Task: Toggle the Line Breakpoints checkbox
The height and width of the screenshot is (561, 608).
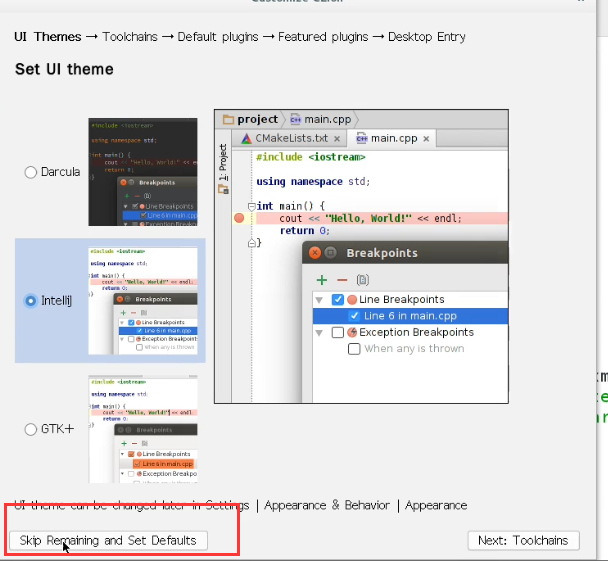Action: (x=338, y=300)
